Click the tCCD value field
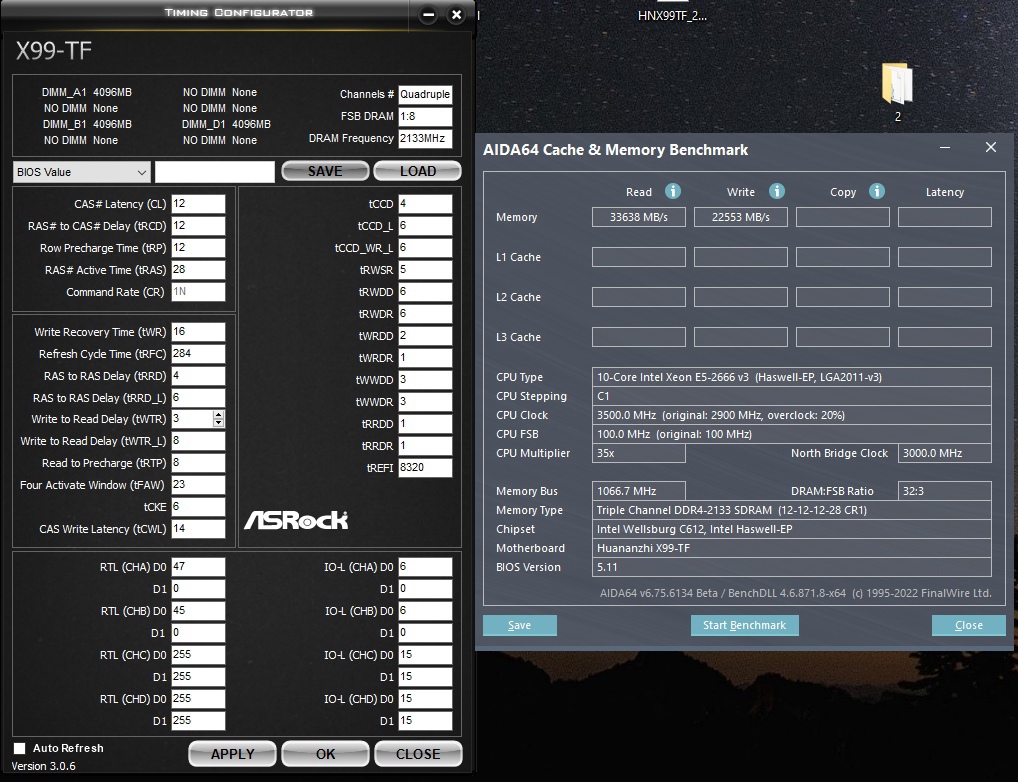 (425, 204)
